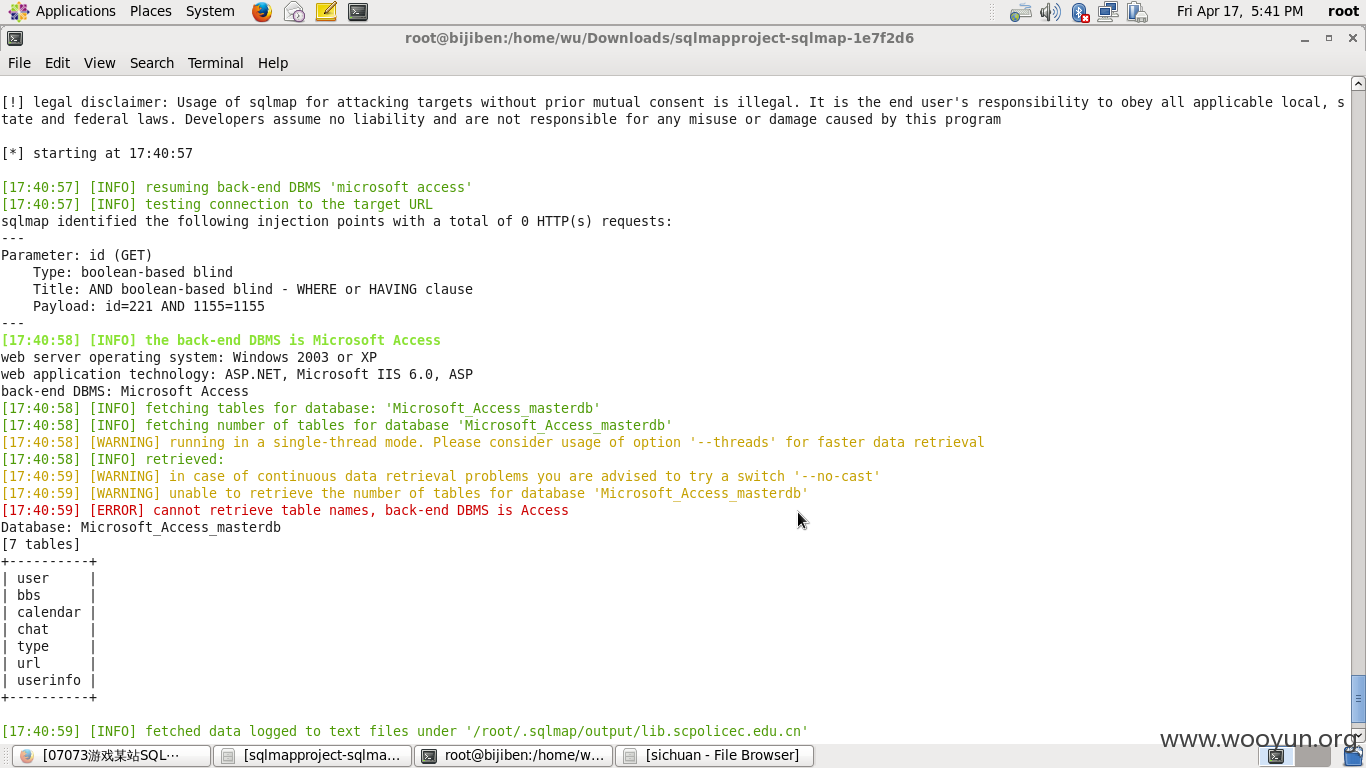Open the terminal File menu
Image resolution: width=1366 pixels, height=768 pixels.
click(x=19, y=62)
